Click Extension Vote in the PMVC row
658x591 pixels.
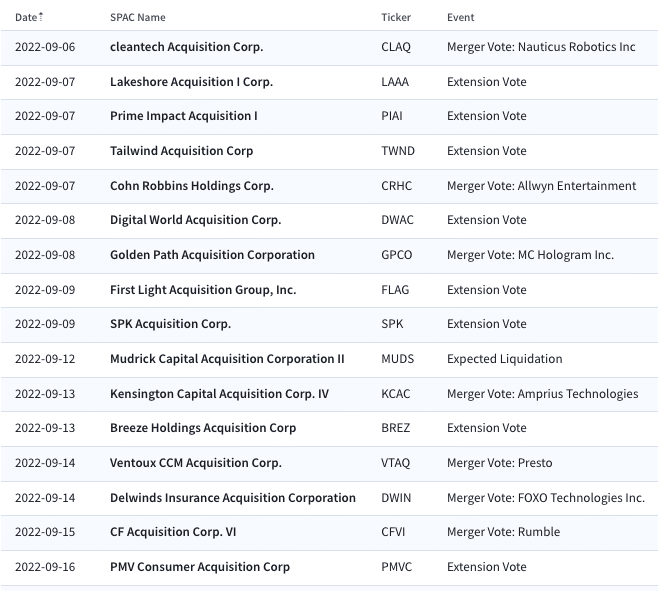pos(486,567)
